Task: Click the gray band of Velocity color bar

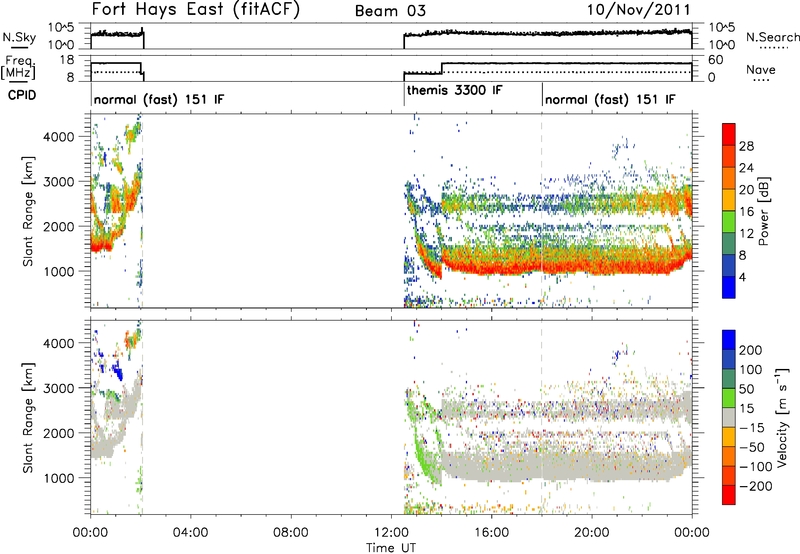Action: [x=729, y=418]
